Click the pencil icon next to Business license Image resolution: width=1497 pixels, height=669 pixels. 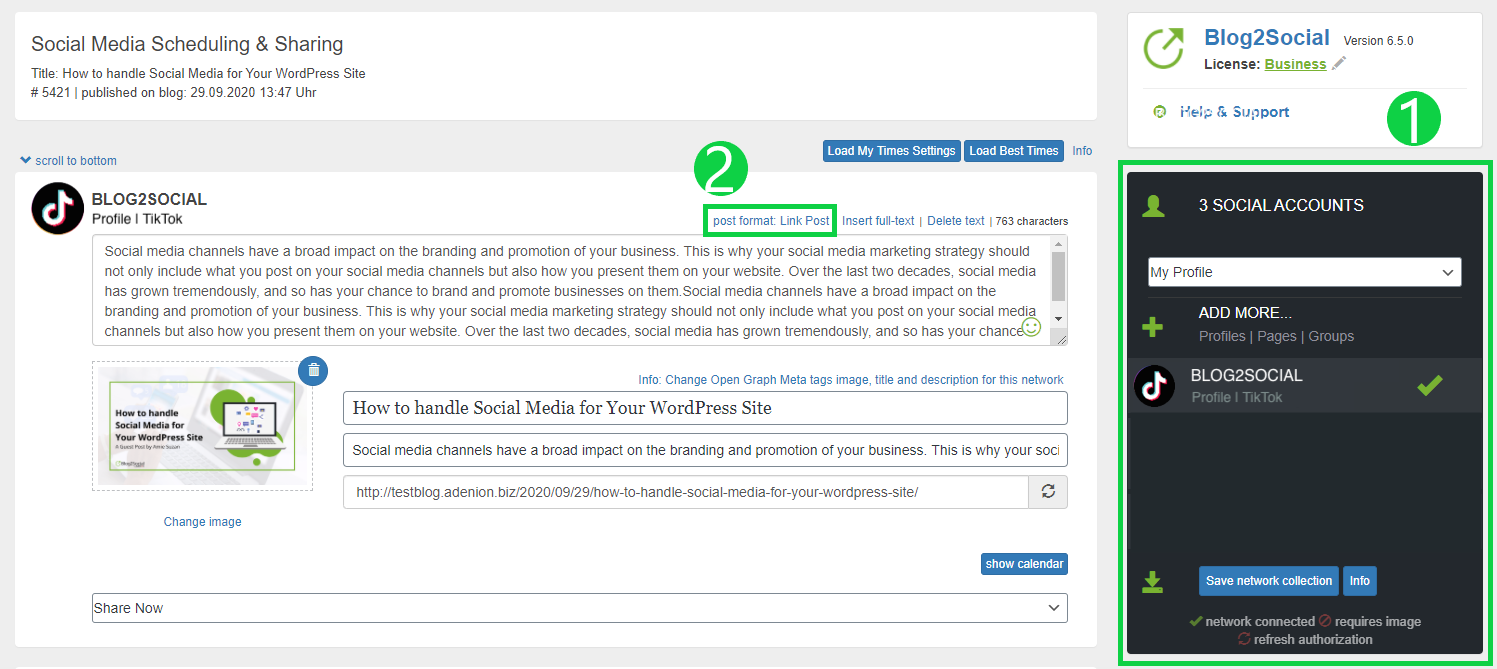point(1339,63)
